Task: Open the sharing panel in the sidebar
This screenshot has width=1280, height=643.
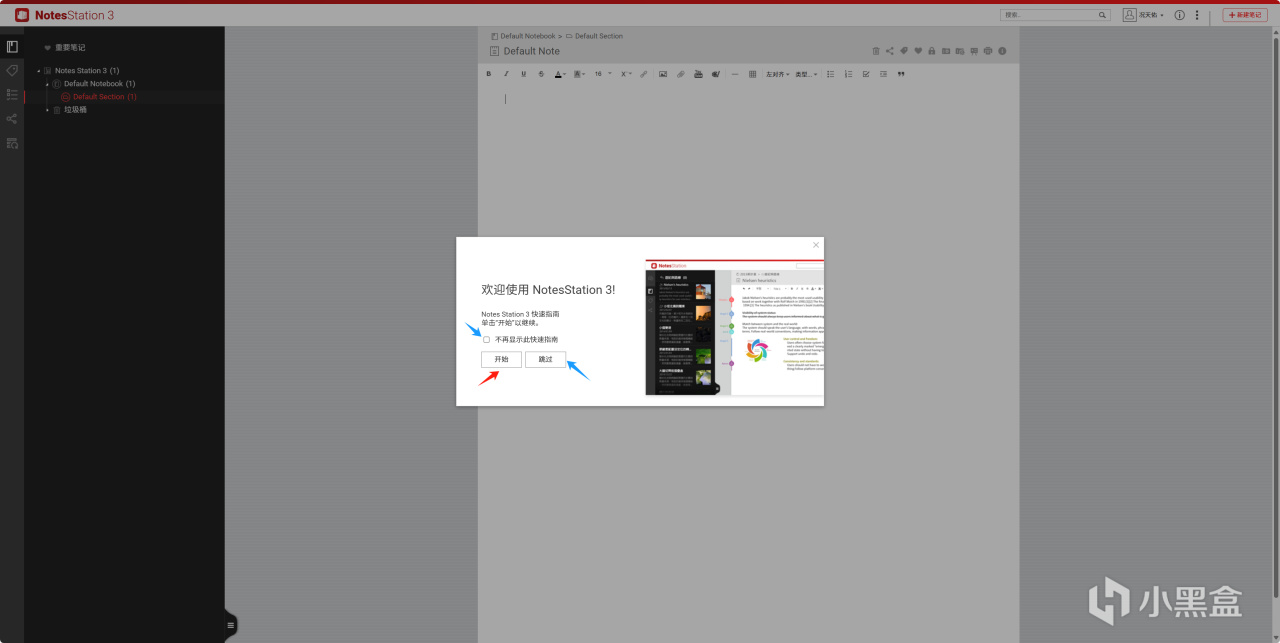Action: coord(12,119)
